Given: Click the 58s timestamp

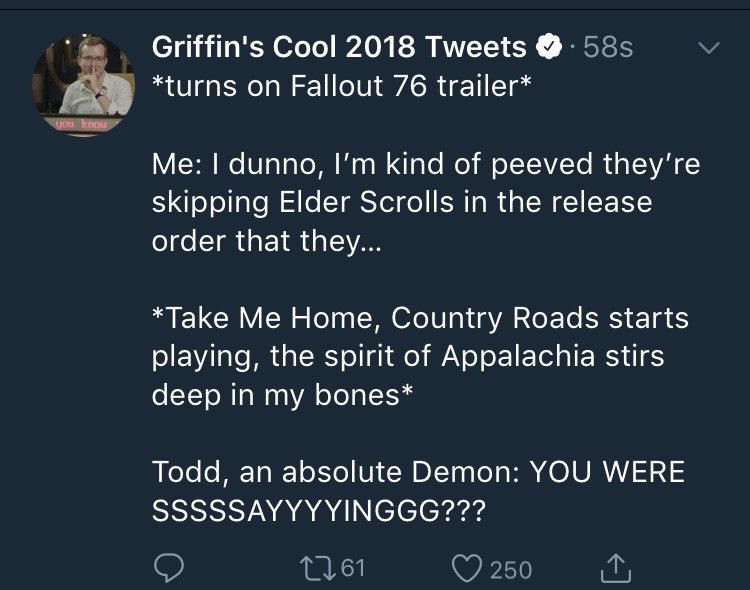Looking at the screenshot, I should [x=607, y=47].
